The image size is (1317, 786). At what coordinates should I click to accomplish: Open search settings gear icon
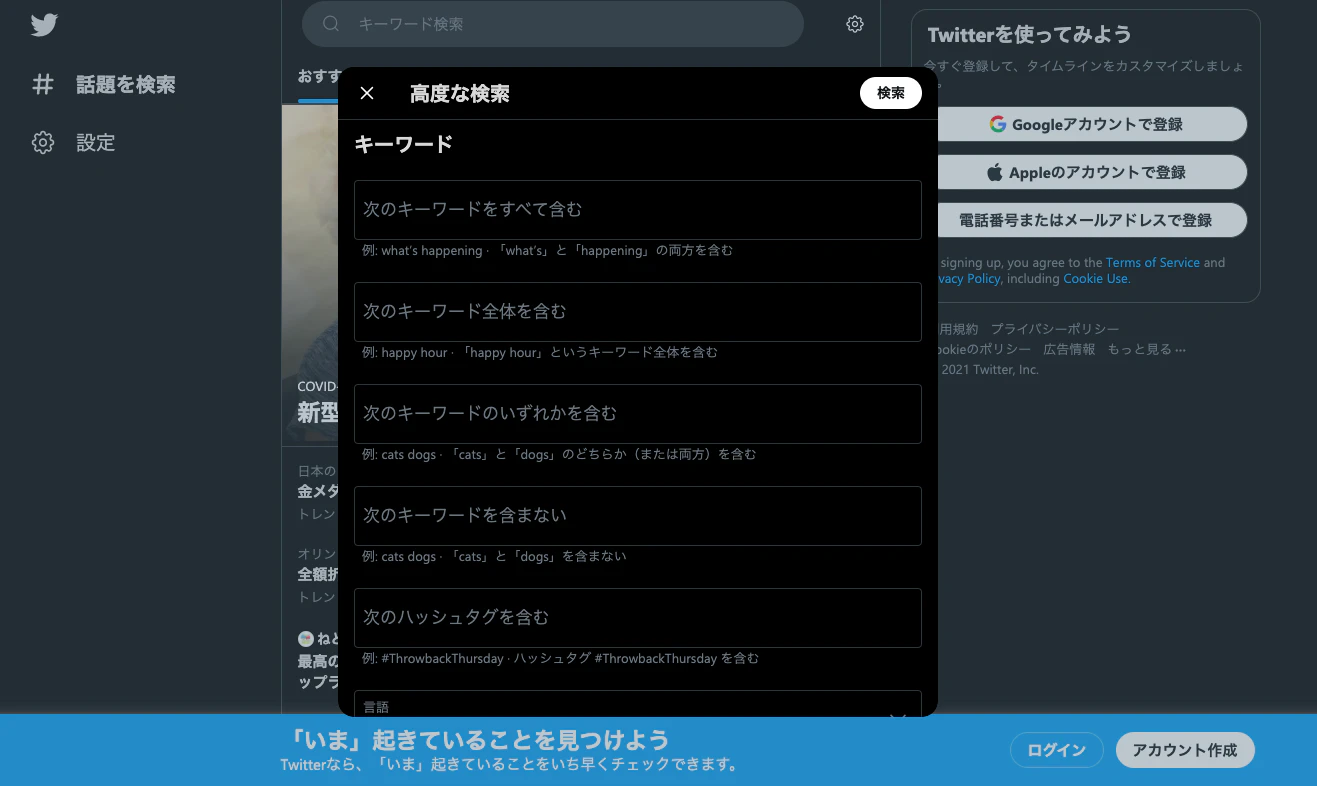pos(855,24)
